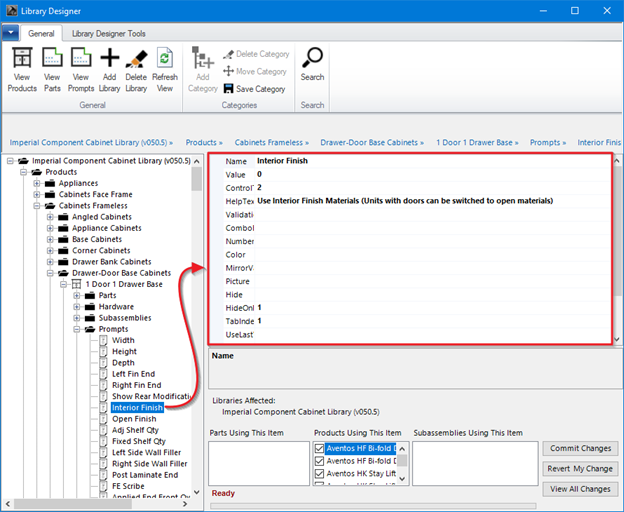Click the View Products icon

pos(22,58)
